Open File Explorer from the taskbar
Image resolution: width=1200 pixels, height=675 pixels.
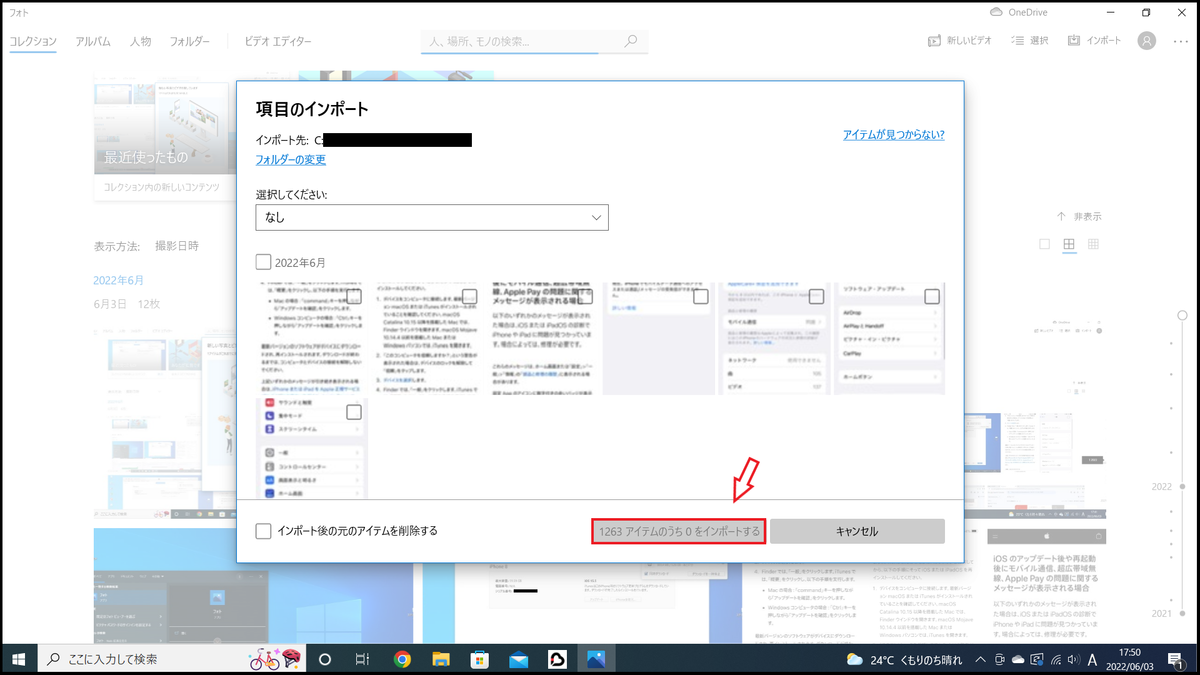click(x=441, y=659)
